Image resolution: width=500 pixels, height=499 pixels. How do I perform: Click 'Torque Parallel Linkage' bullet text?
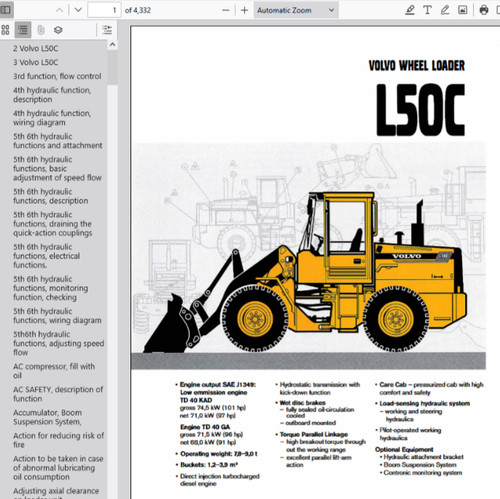point(314,434)
